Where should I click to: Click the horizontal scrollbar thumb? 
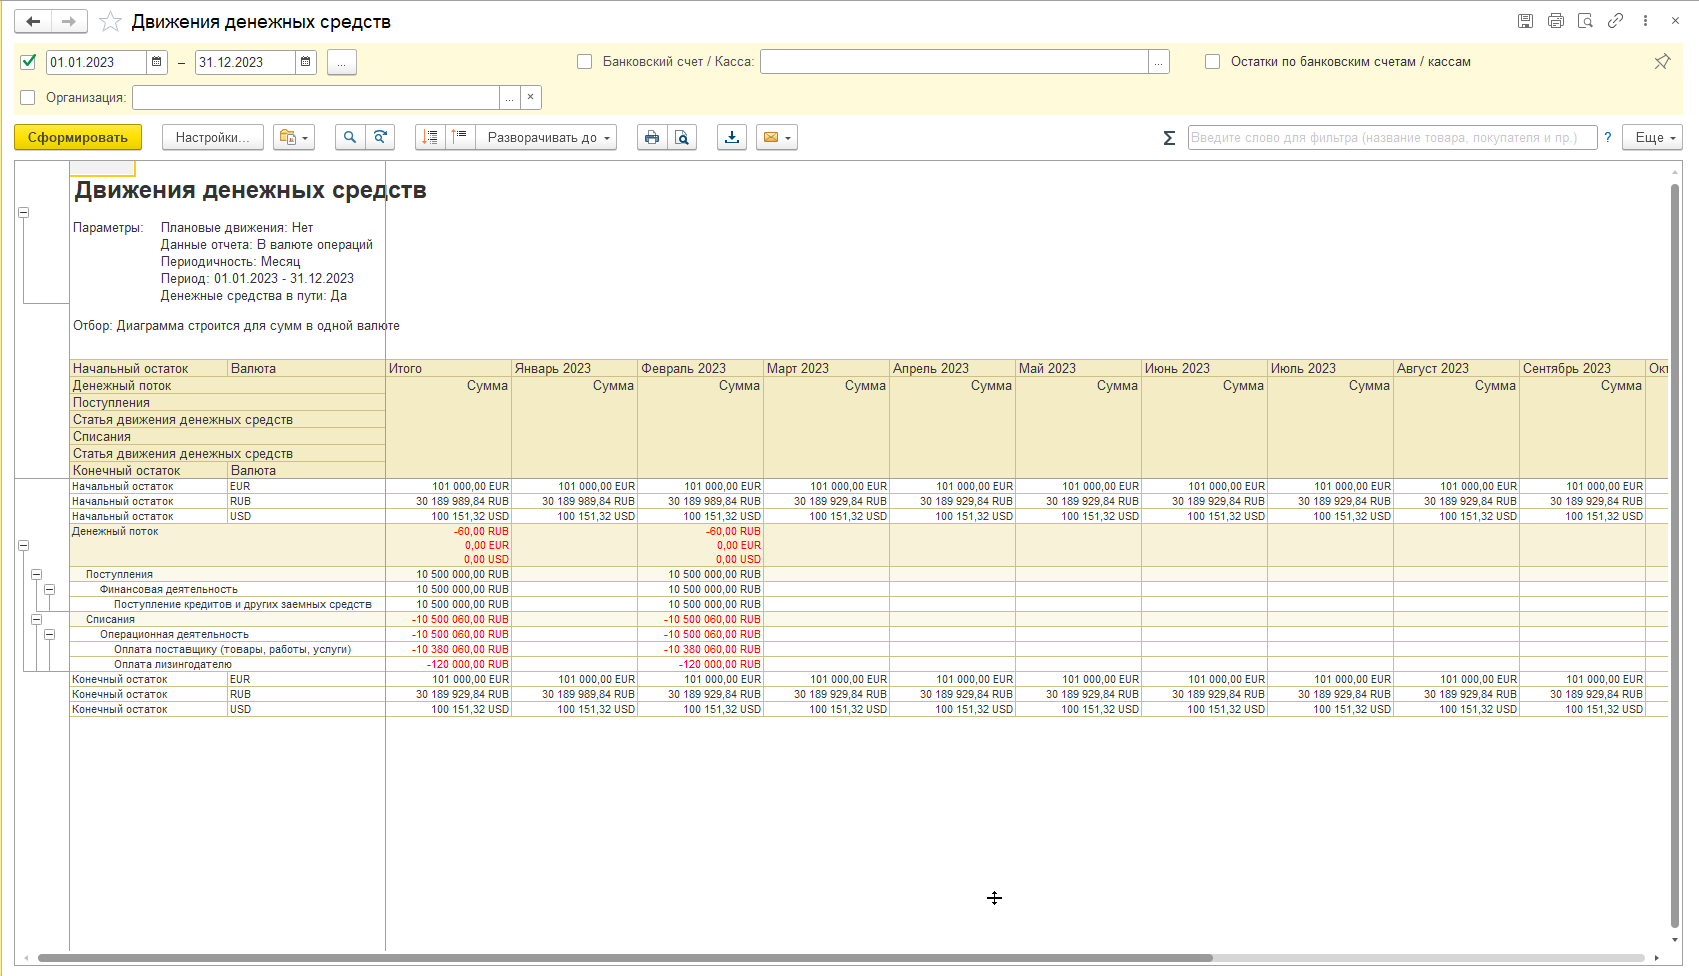(625, 958)
